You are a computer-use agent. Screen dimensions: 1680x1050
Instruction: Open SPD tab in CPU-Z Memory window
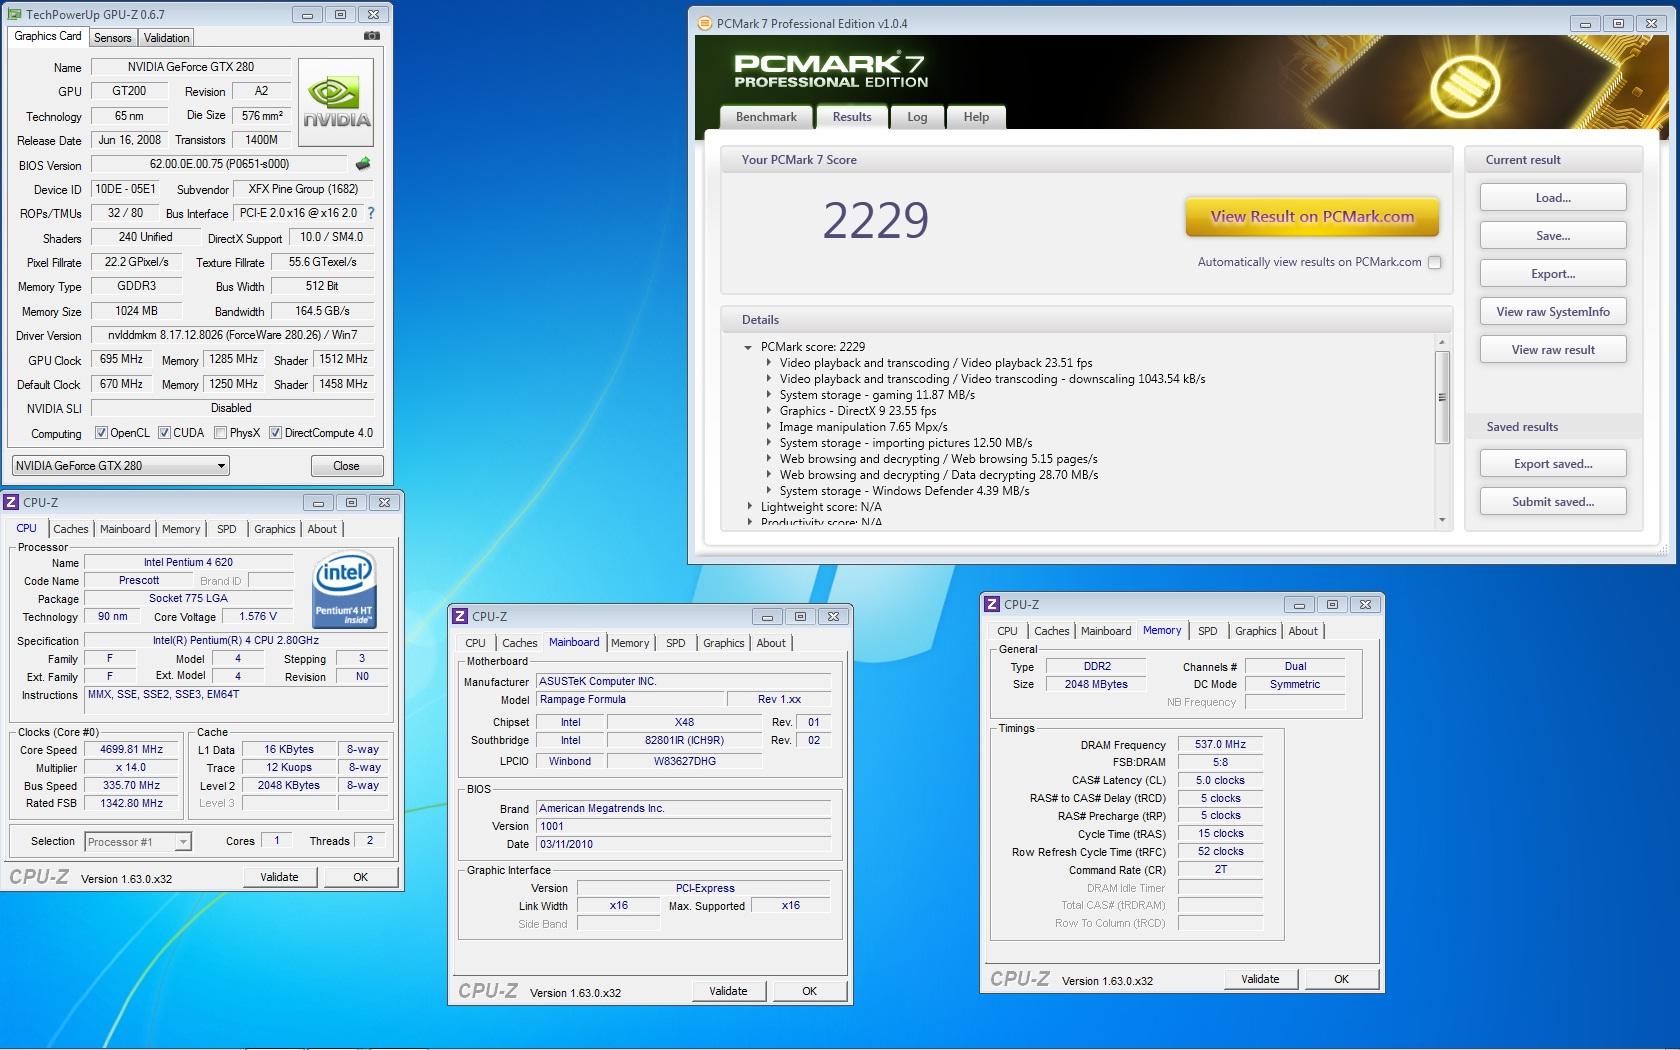[x=1208, y=631]
